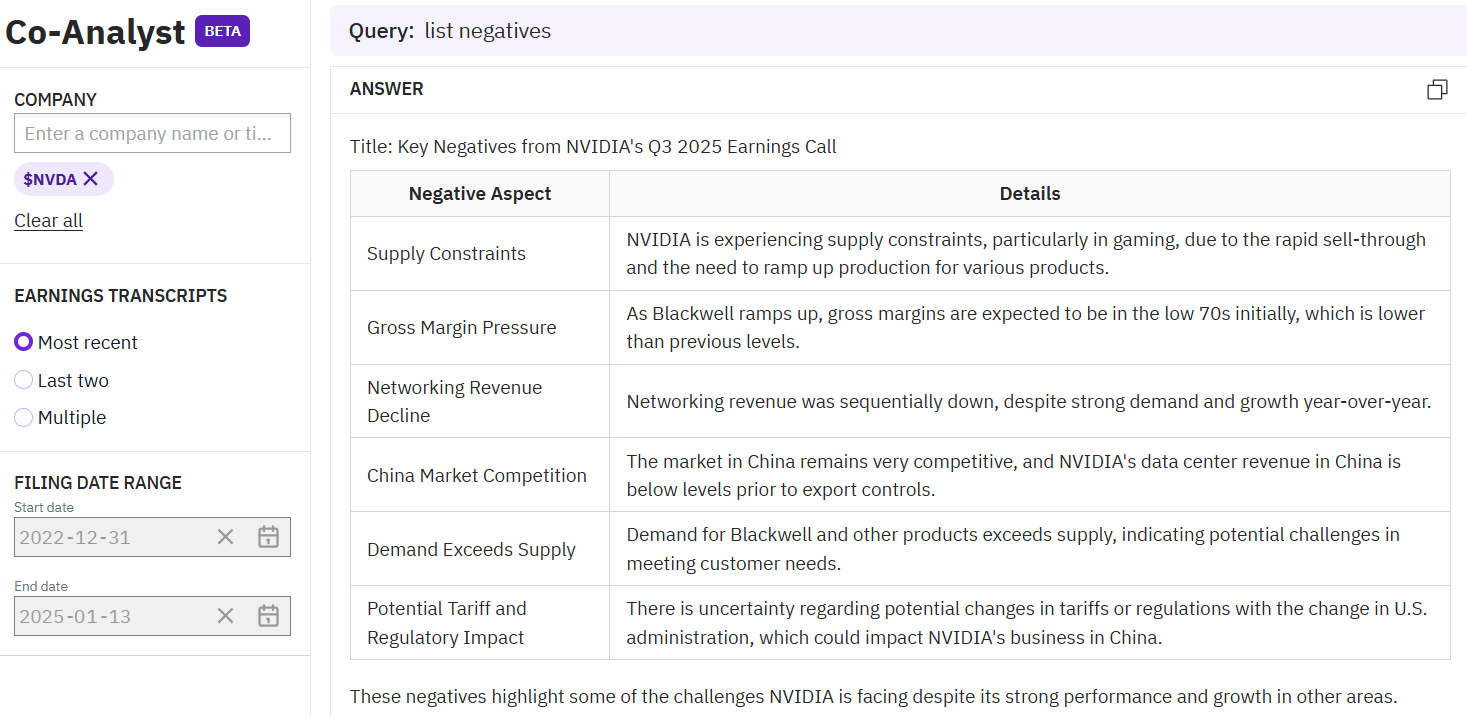The width and height of the screenshot is (1467, 717).
Task: Select the Last two transcripts option
Action: coord(24,380)
